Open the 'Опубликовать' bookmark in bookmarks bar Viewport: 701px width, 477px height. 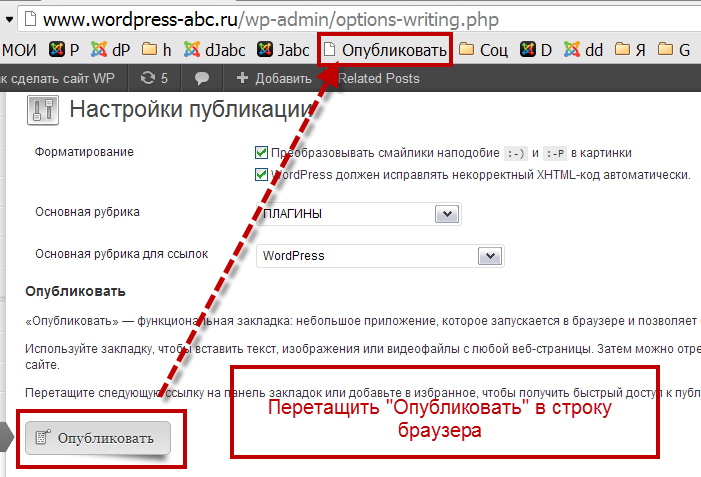tap(385, 49)
